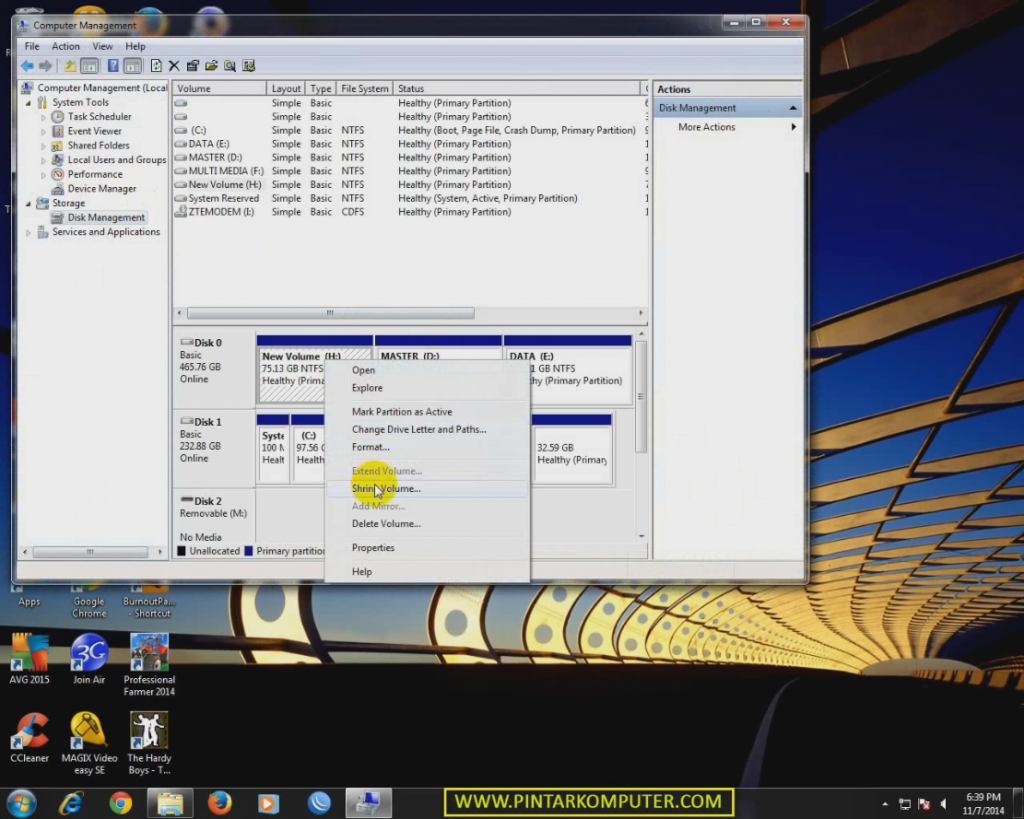Open the Help menu in menu bar
Viewport: 1024px width, 819px height.
pos(135,46)
